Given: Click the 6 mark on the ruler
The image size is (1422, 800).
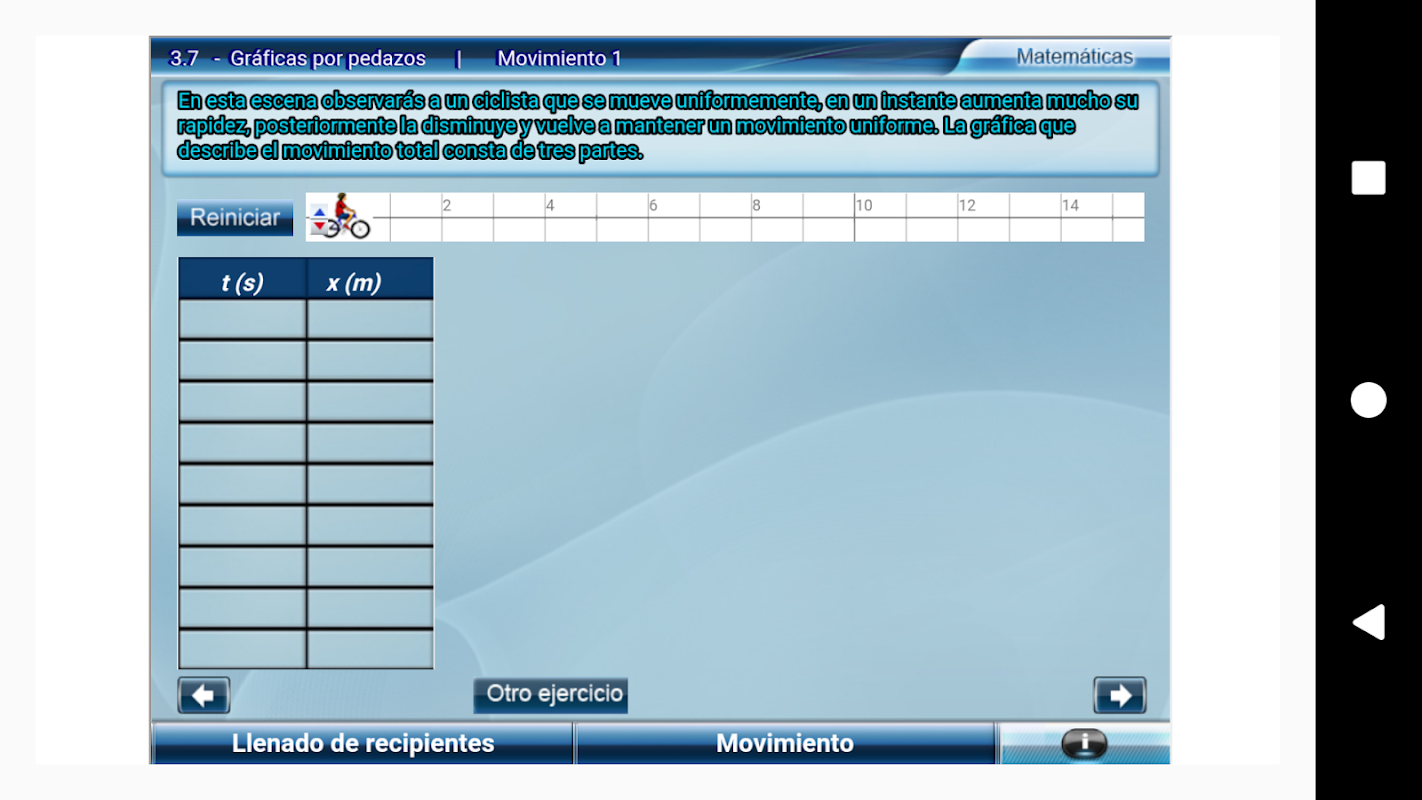Looking at the screenshot, I should coord(653,205).
